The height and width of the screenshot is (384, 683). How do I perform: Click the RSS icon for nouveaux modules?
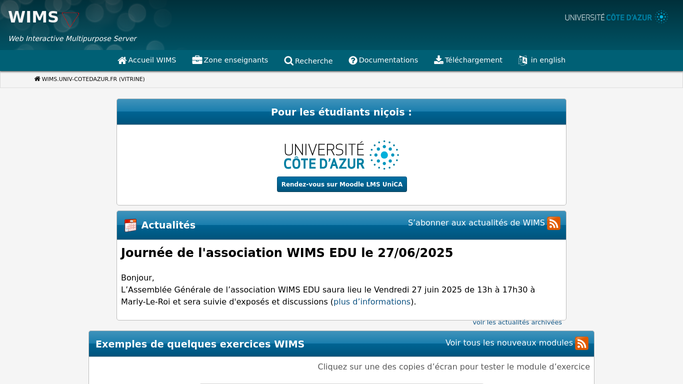(x=582, y=344)
